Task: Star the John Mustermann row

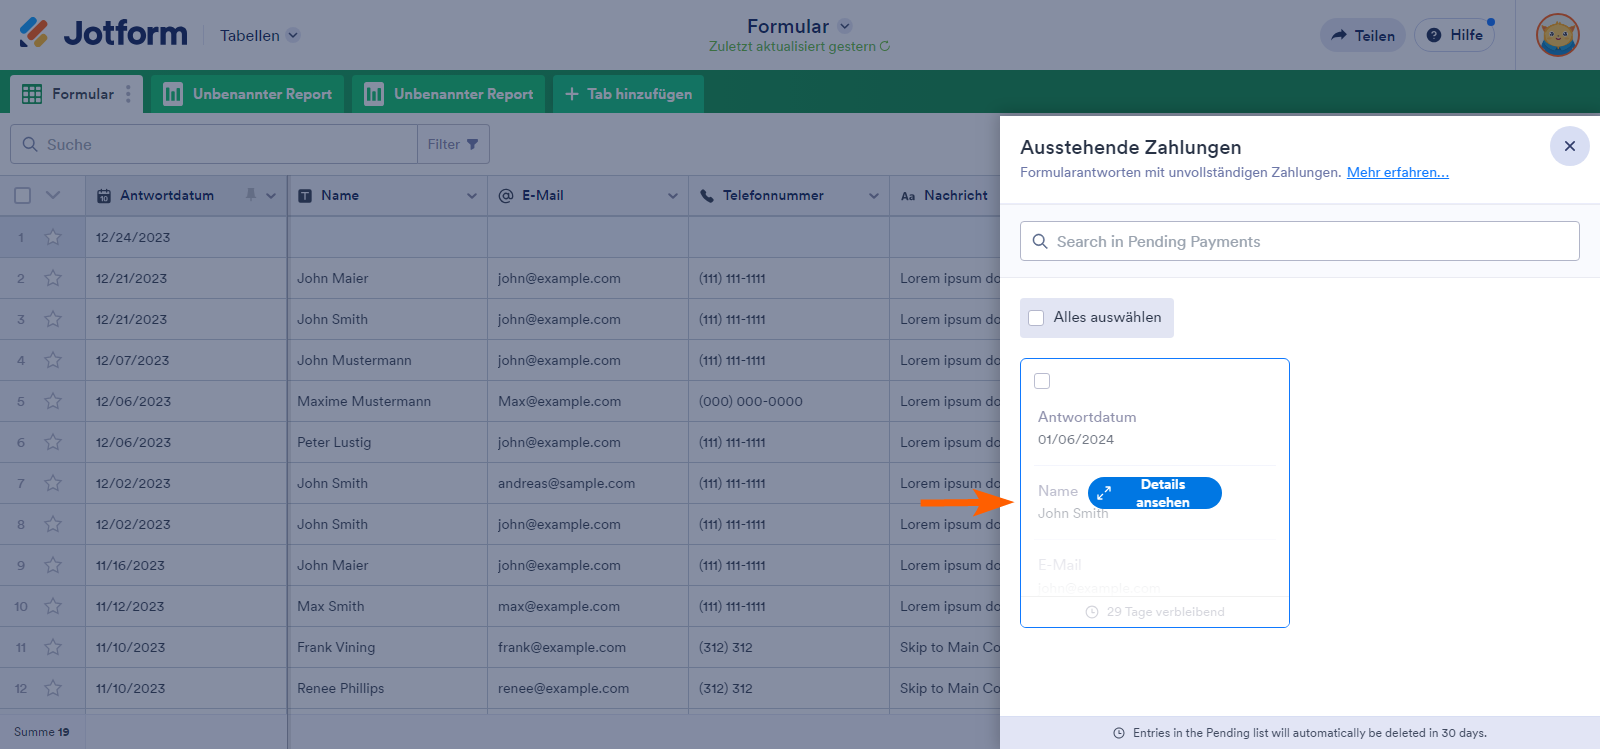Action: click(x=53, y=360)
